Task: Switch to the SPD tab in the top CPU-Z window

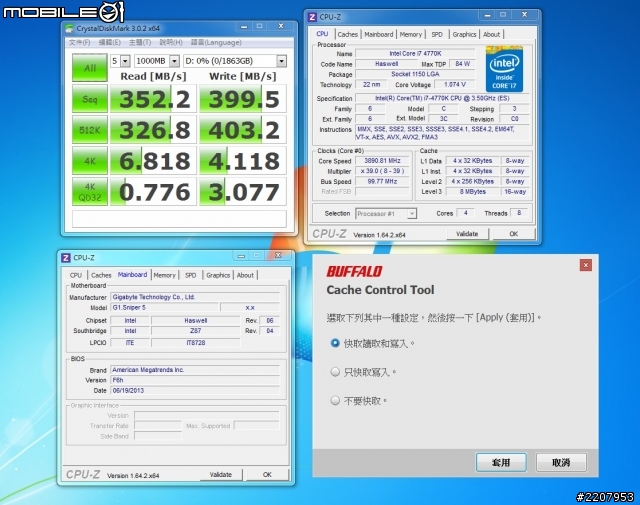Action: (x=437, y=35)
